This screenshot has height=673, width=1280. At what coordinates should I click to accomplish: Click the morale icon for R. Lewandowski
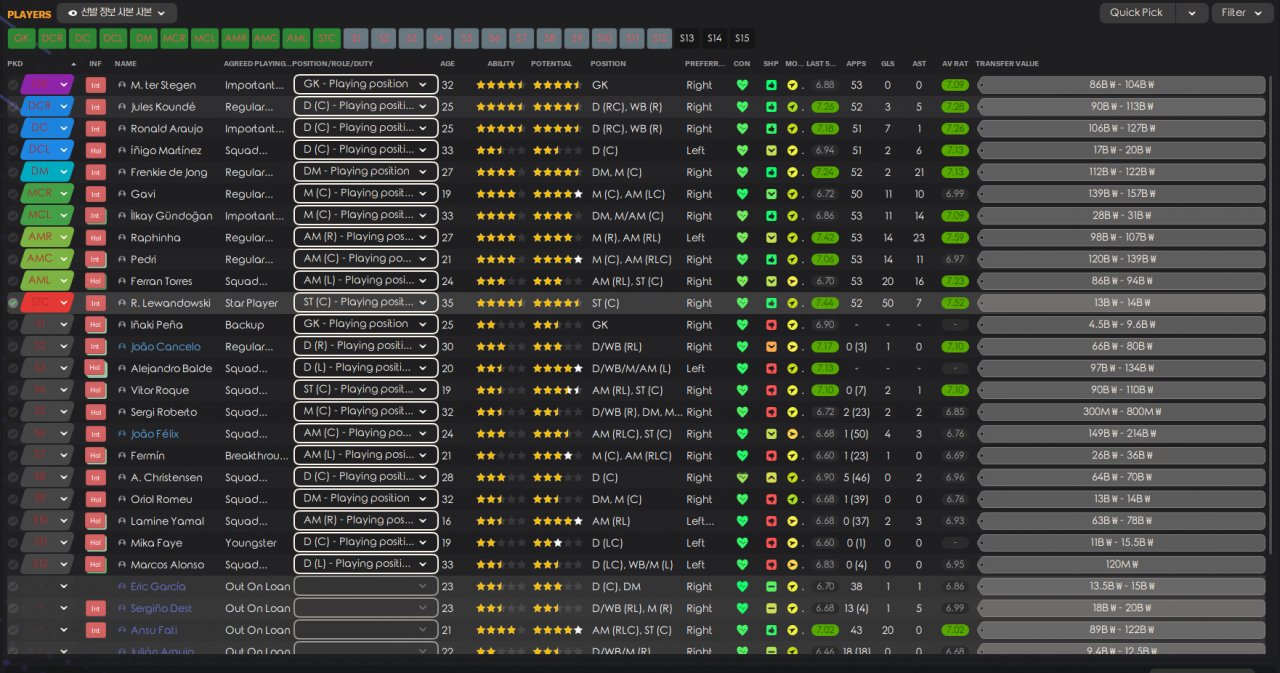(x=792, y=303)
